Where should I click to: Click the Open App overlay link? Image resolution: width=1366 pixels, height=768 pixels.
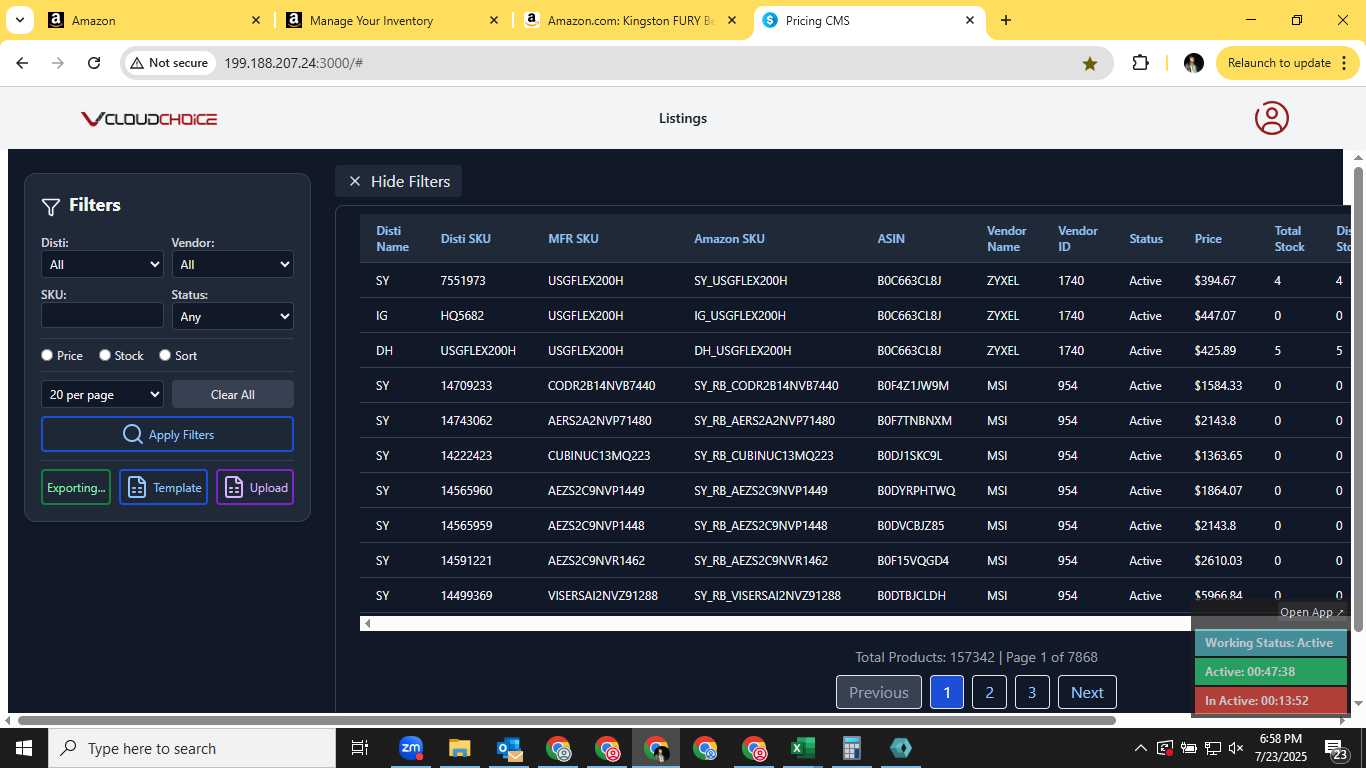pos(1312,612)
